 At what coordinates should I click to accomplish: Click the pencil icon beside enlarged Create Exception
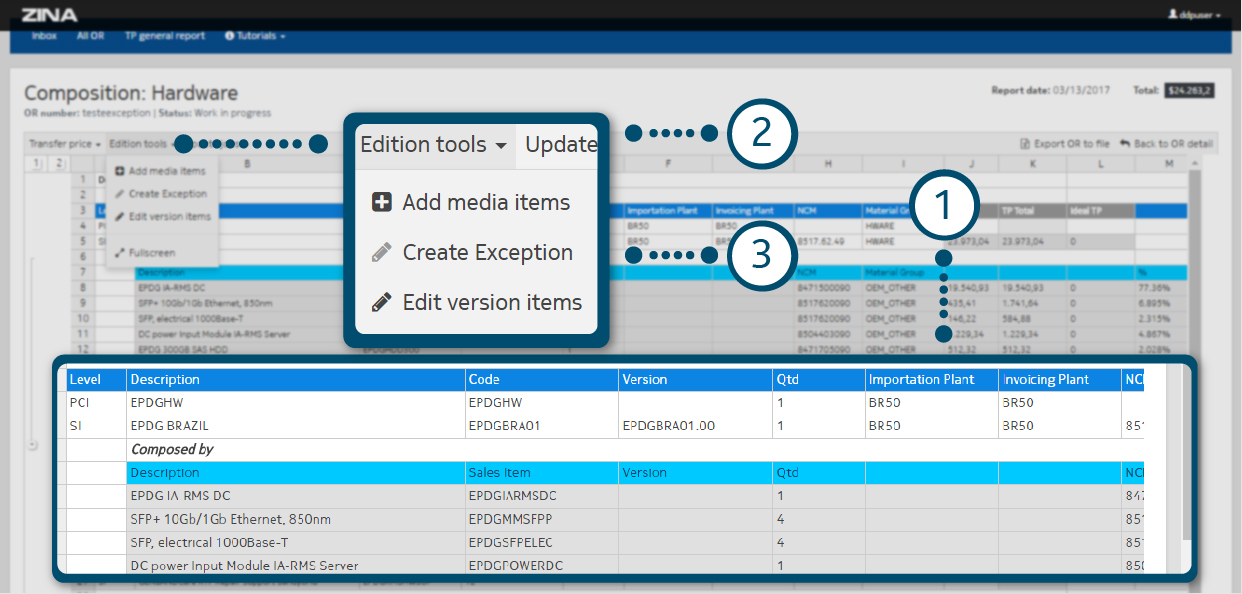[x=381, y=253]
